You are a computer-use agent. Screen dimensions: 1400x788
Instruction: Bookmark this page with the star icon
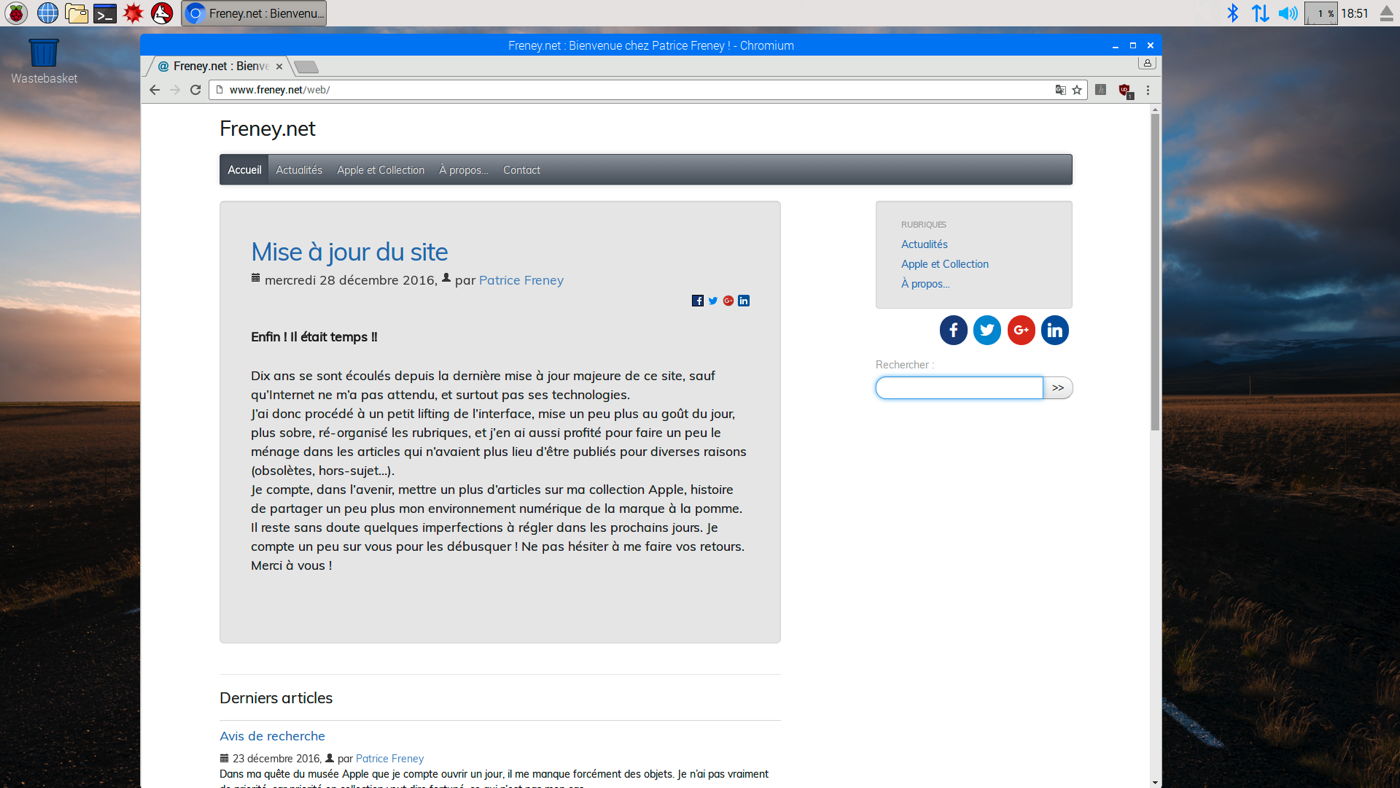pyautogui.click(x=1077, y=89)
